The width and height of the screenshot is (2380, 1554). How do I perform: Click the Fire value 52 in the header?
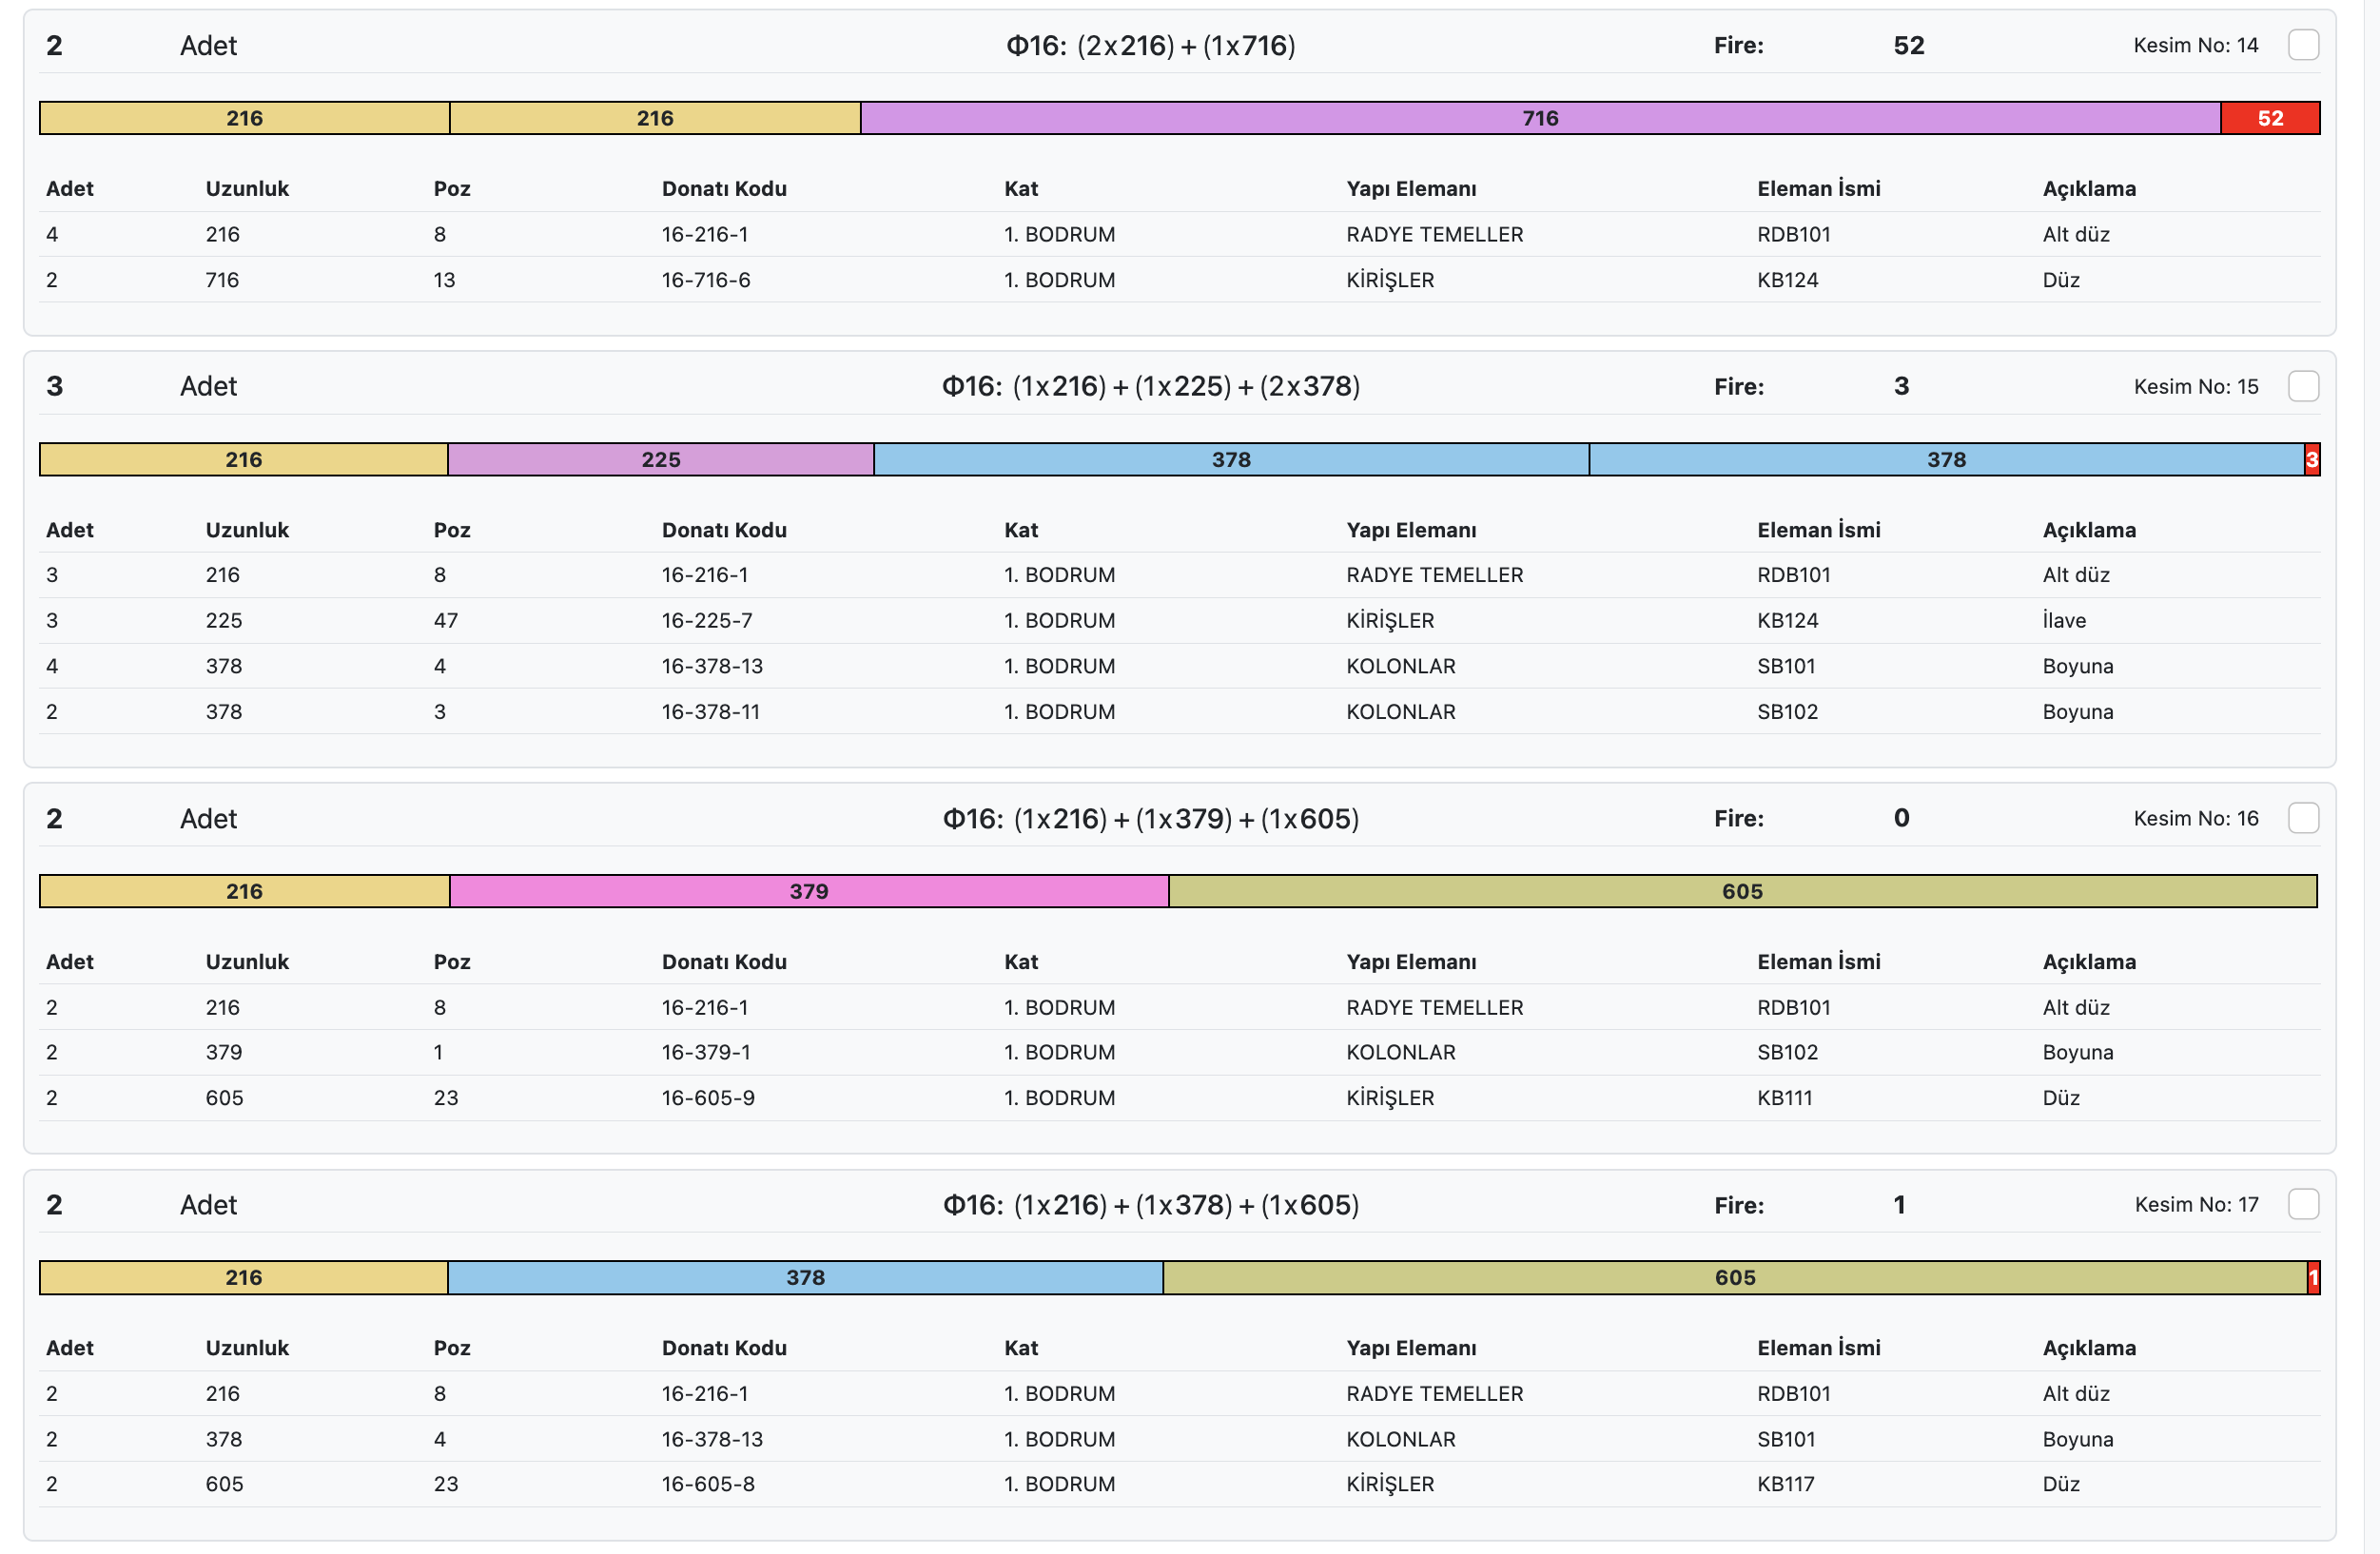pyautogui.click(x=1908, y=46)
